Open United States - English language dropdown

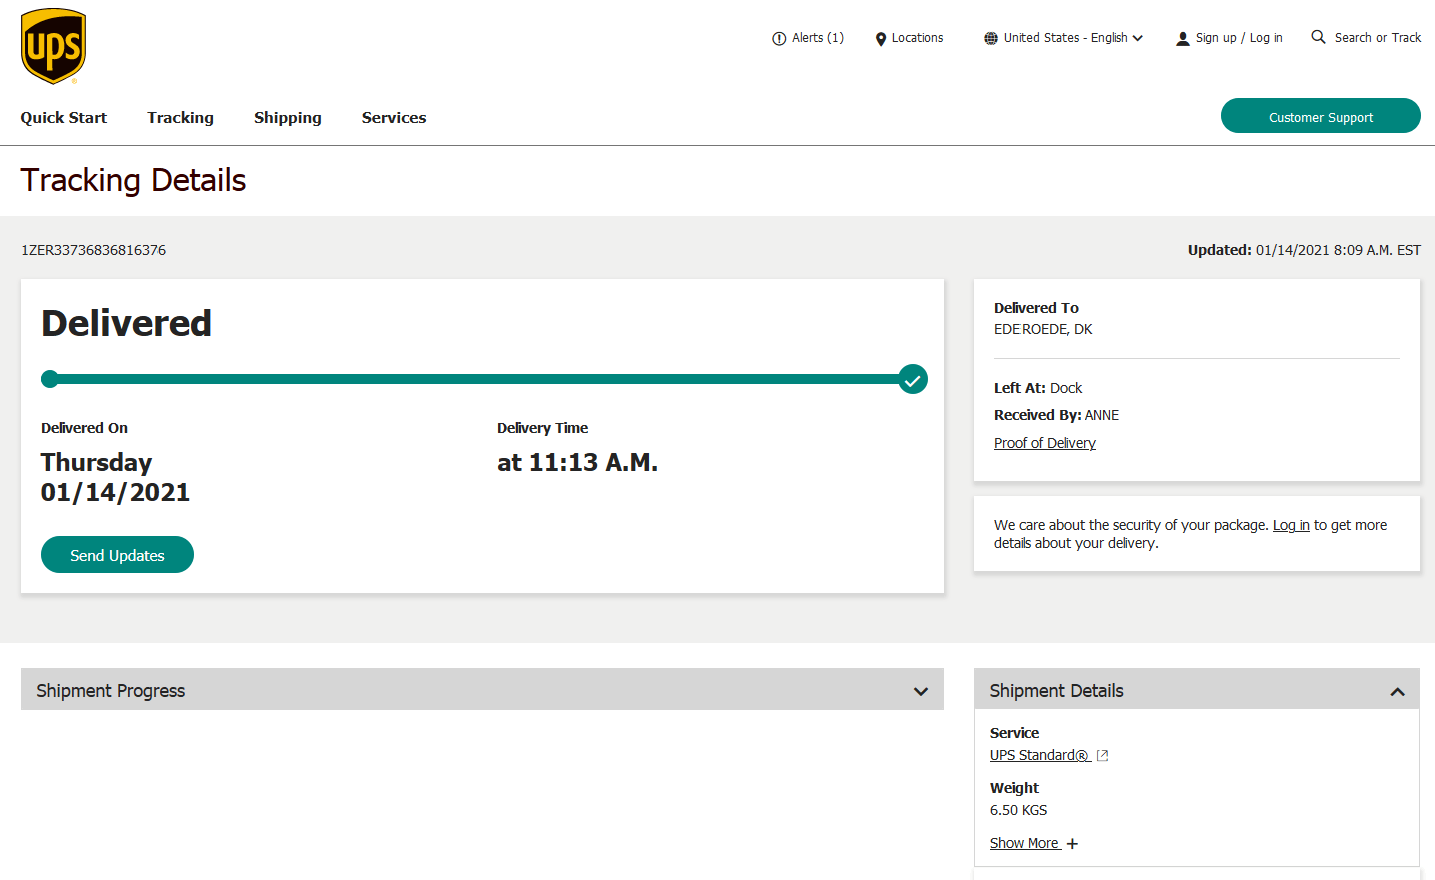[1064, 38]
